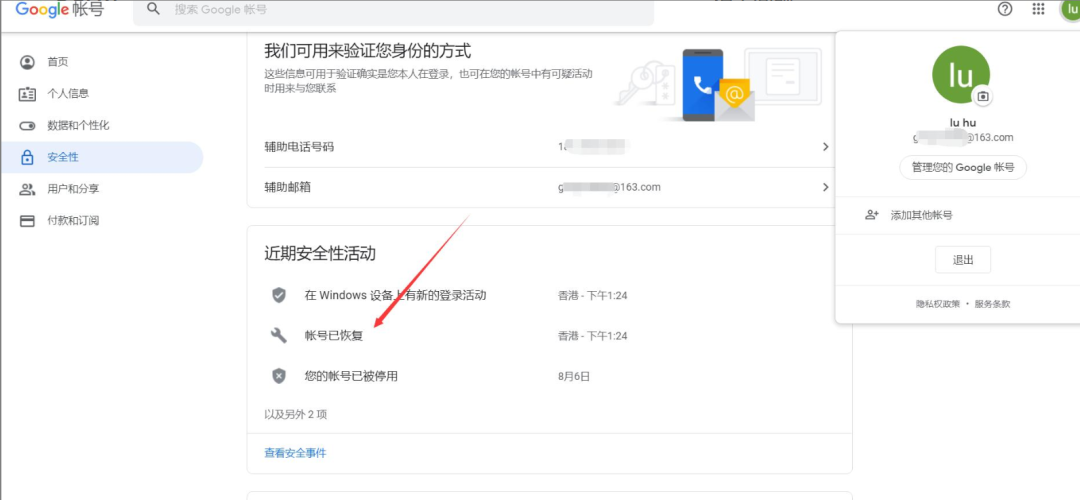Click the camera icon on profile picture
This screenshot has width=1080, height=500.
tap(983, 96)
